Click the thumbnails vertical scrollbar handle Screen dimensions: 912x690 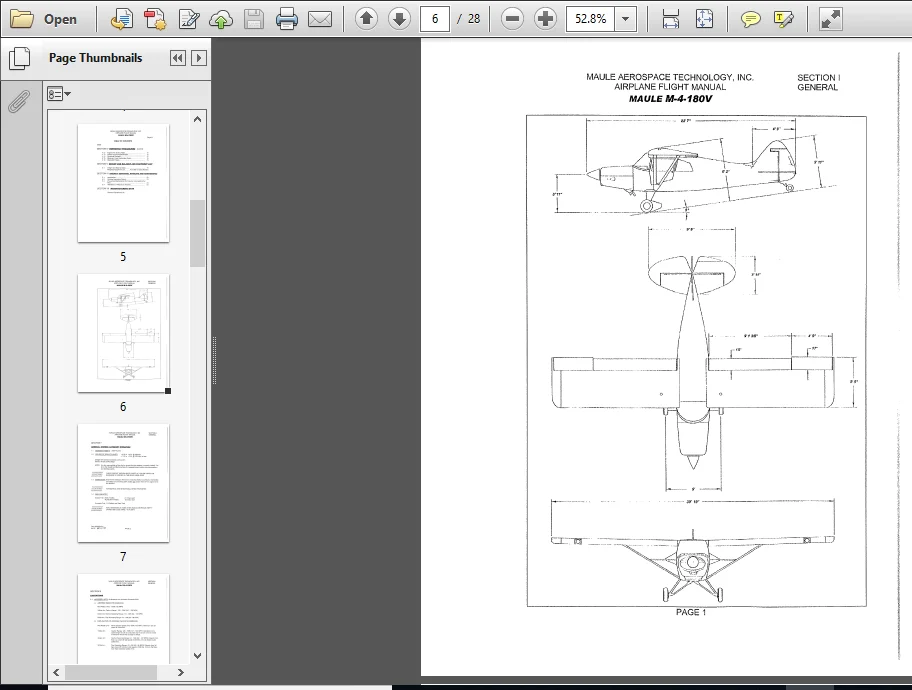pos(198,233)
